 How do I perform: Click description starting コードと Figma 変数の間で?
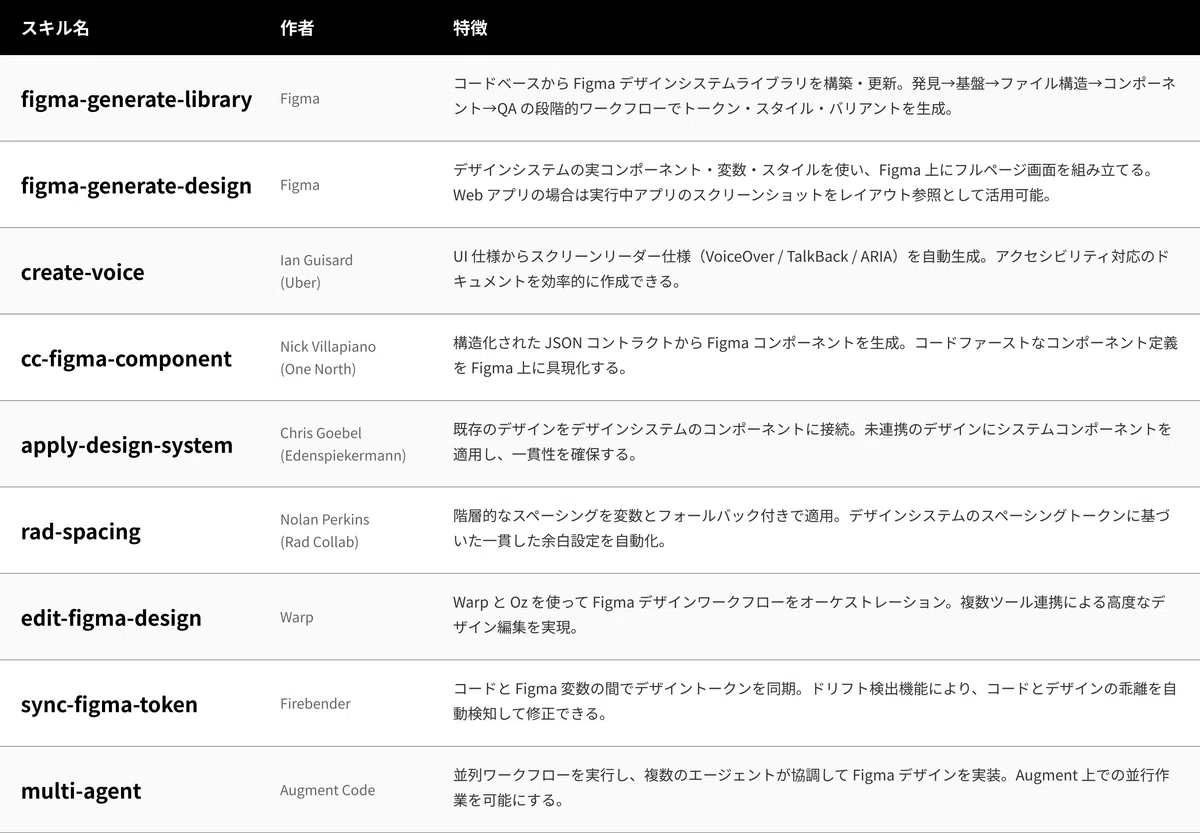point(815,701)
